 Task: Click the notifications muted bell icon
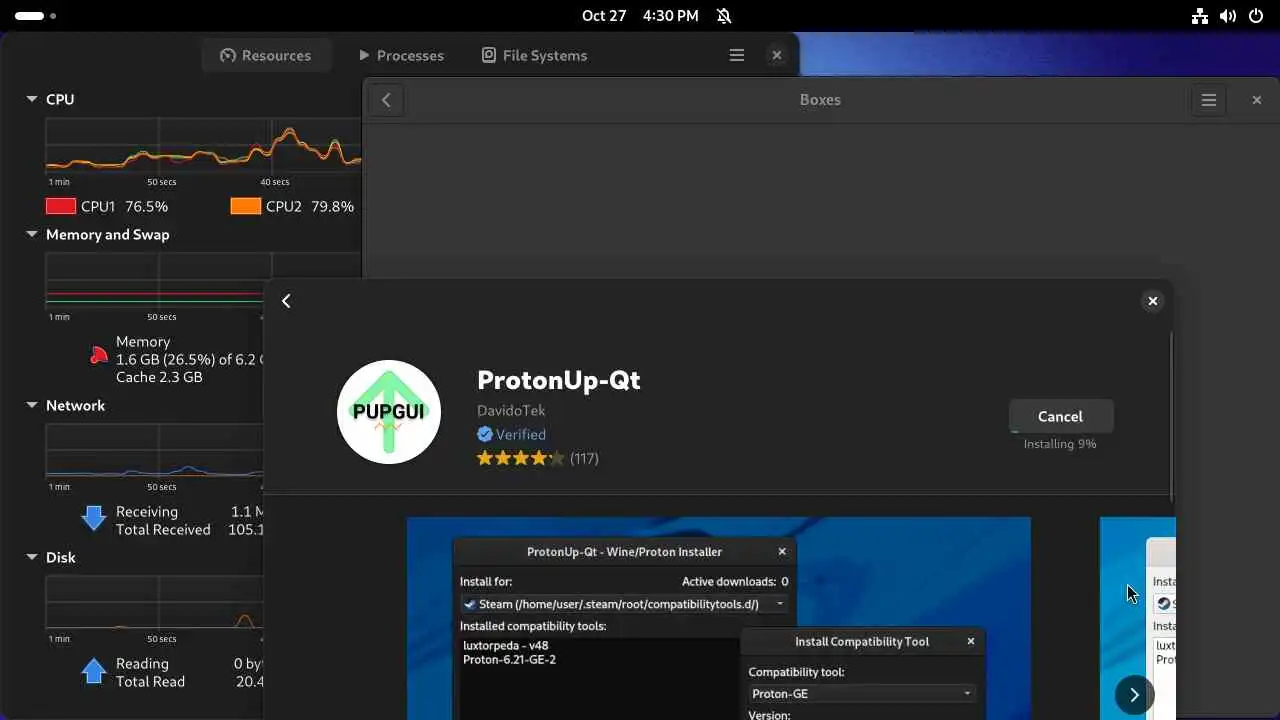click(724, 16)
